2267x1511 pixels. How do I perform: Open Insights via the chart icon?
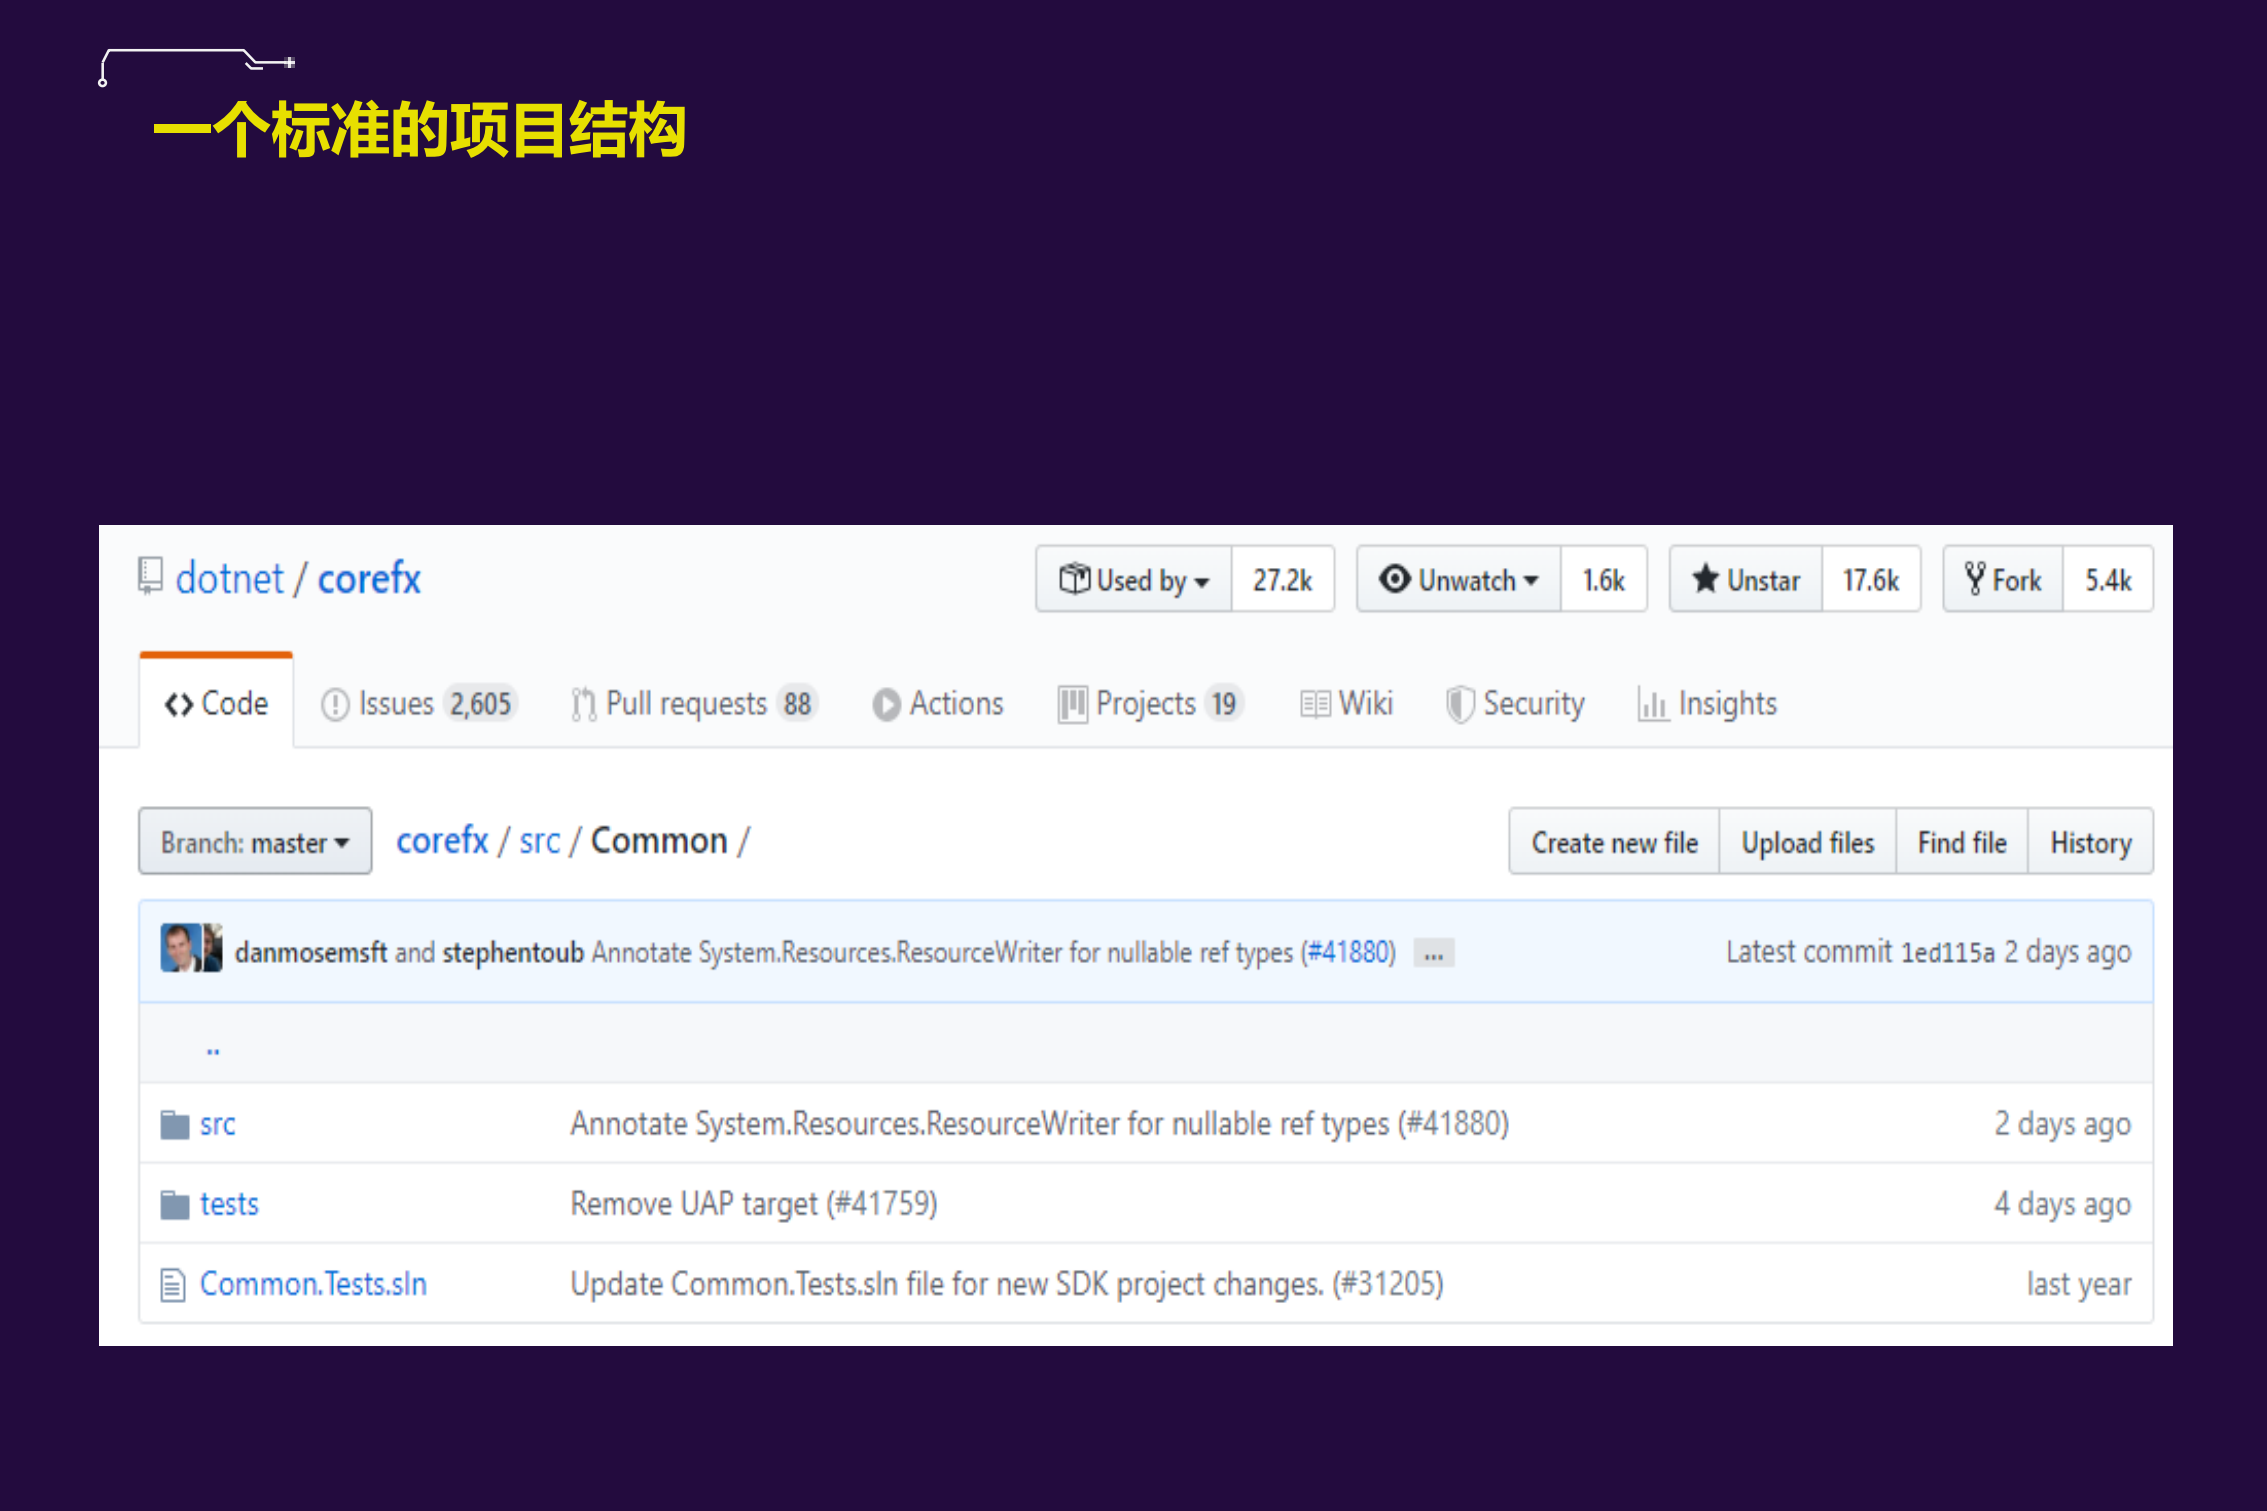coord(1654,704)
